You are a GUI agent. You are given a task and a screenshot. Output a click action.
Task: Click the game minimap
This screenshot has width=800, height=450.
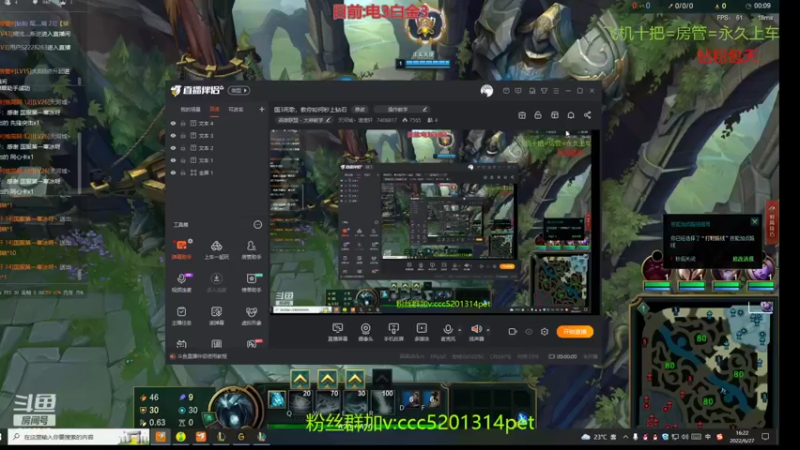[x=704, y=364]
